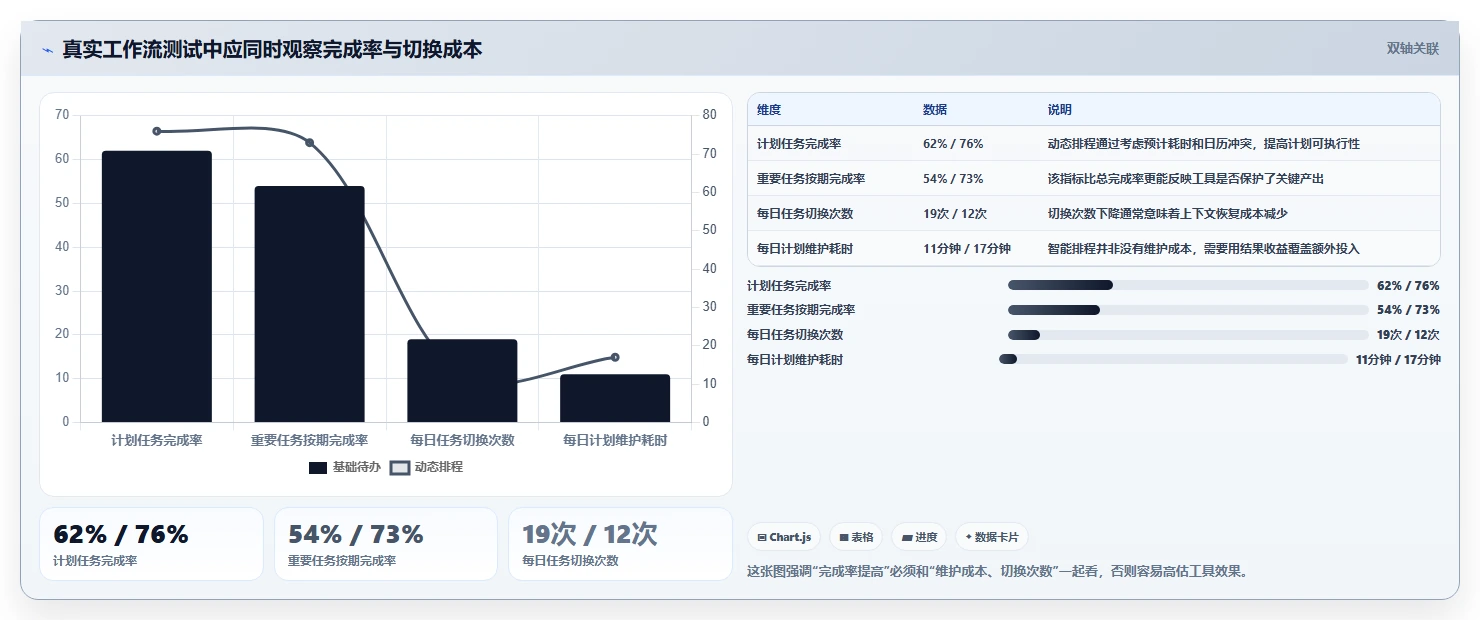Click the 计划任务完成率 progress bar
Image resolution: width=1480 pixels, height=620 pixels.
(1188, 285)
